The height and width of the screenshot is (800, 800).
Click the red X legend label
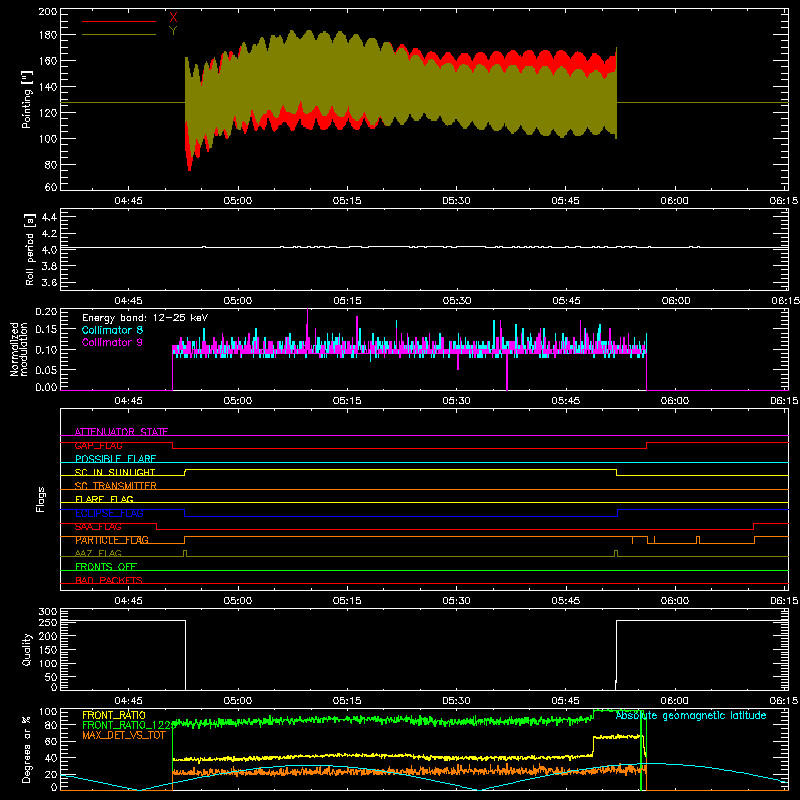pos(173,18)
